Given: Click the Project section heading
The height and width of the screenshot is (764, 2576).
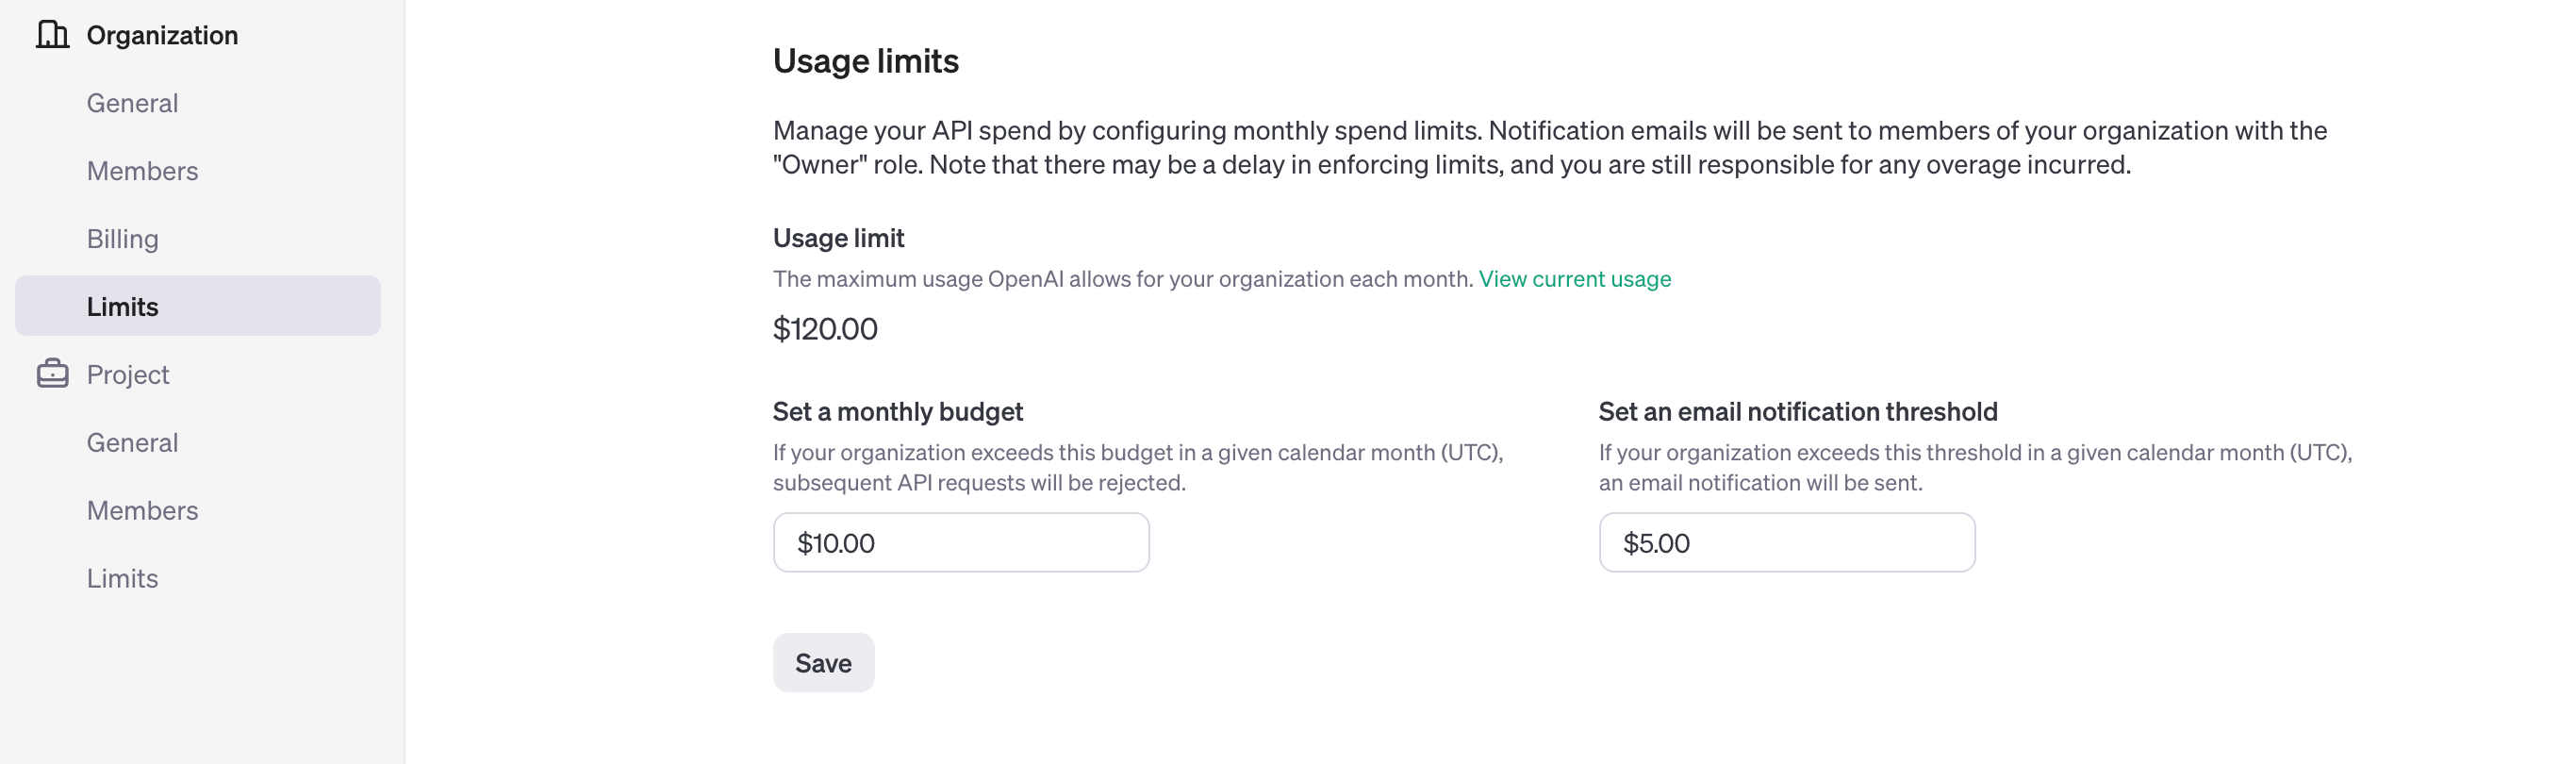Looking at the screenshot, I should click(x=128, y=374).
